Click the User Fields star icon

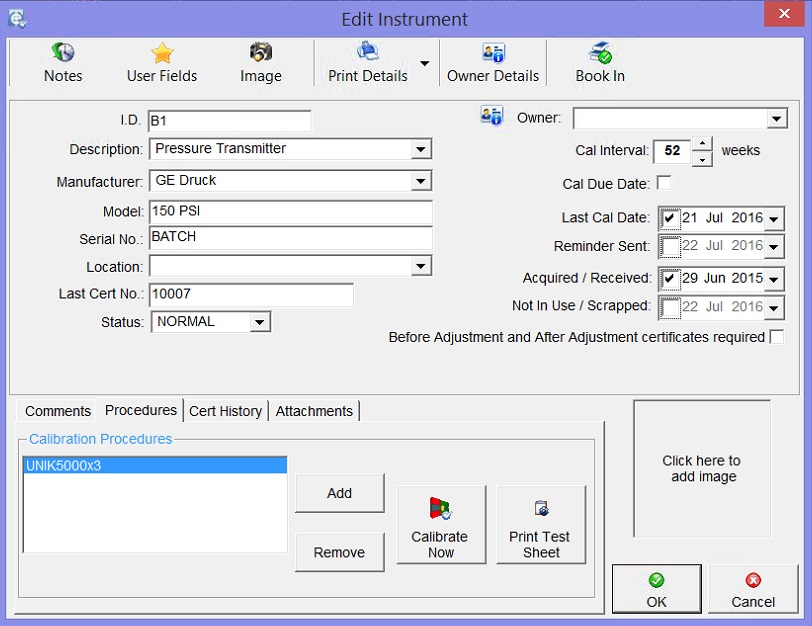click(x=162, y=53)
